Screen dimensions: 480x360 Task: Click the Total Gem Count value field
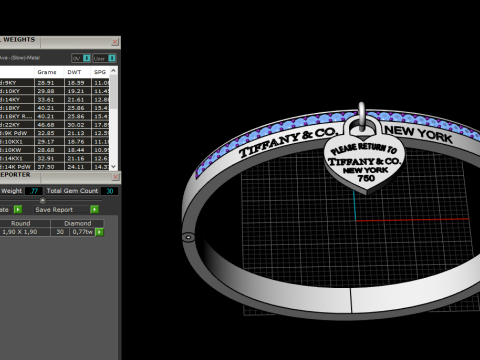tap(110, 191)
